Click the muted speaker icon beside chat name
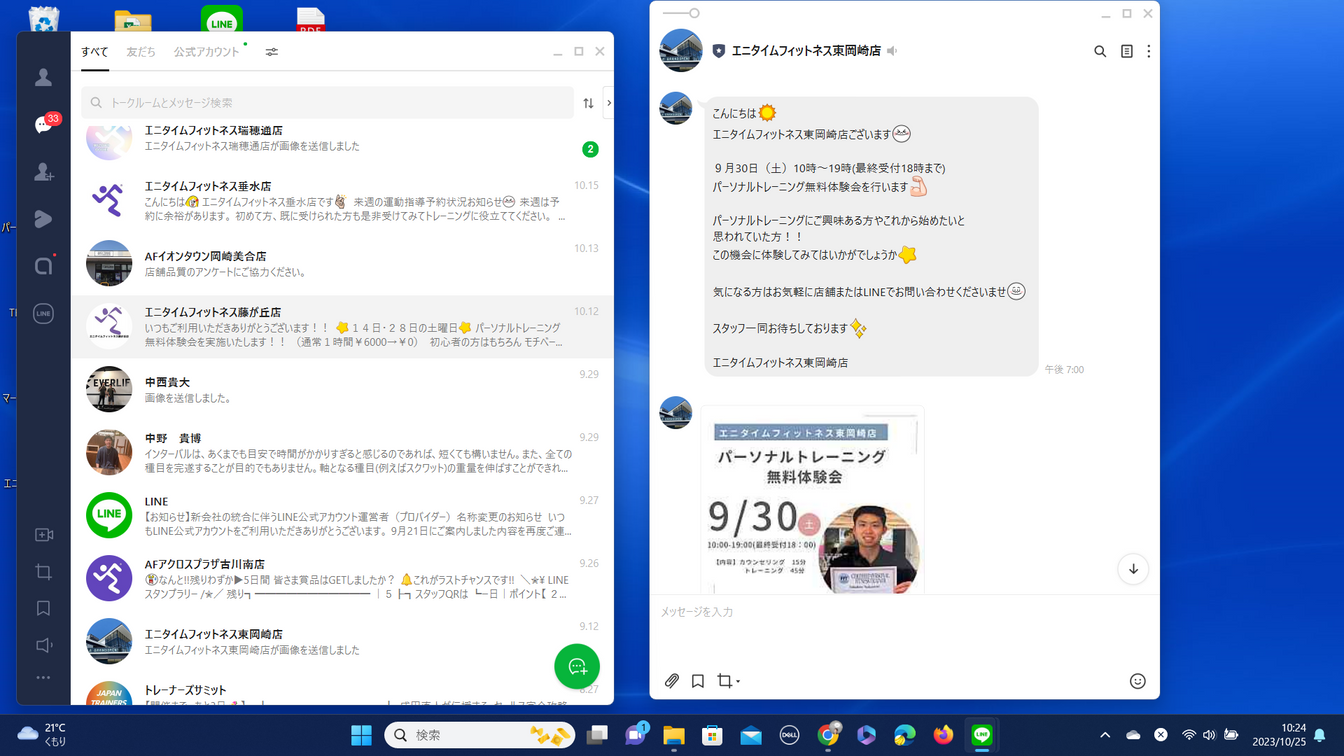This screenshot has width=1344, height=756. (892, 50)
